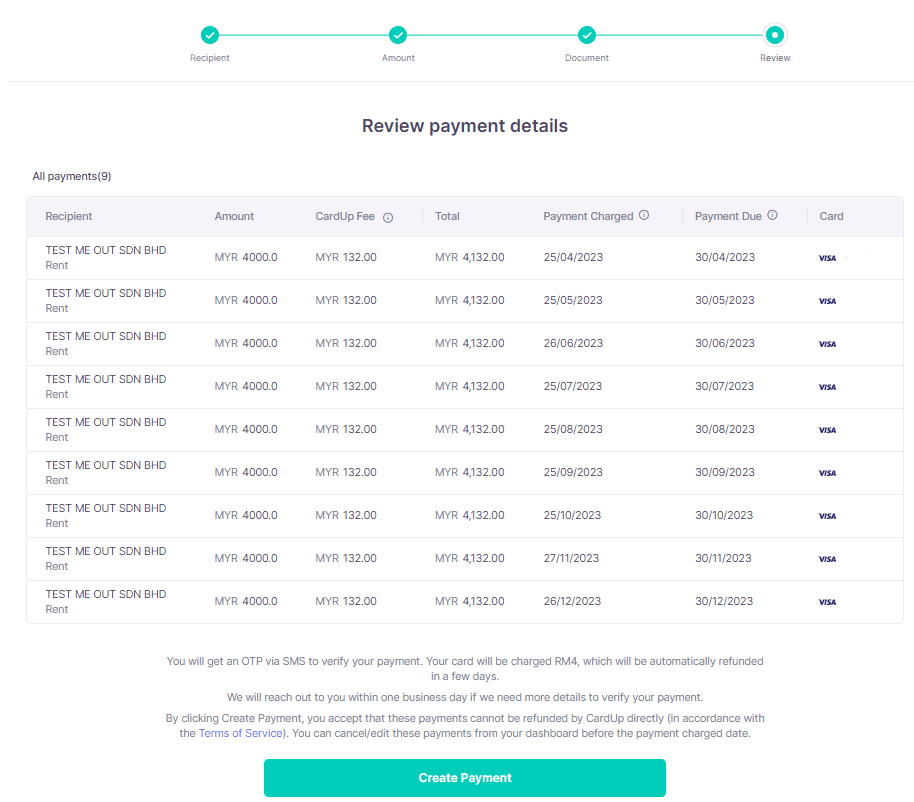Select the Total column header in the table
914x802 pixels.
click(447, 216)
